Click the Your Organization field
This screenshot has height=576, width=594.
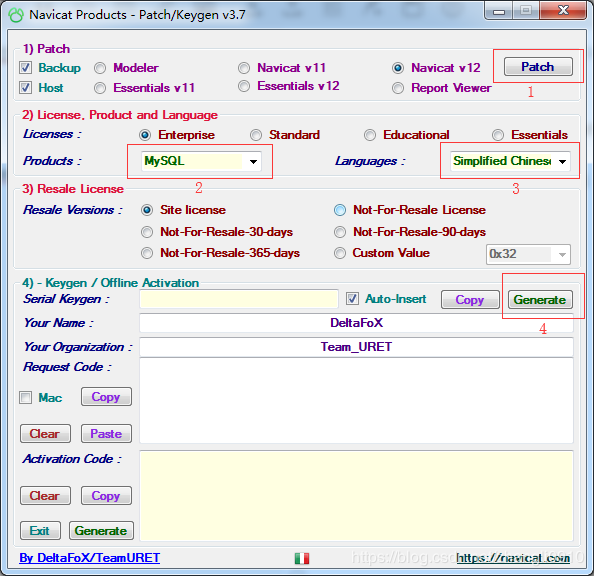(356, 347)
